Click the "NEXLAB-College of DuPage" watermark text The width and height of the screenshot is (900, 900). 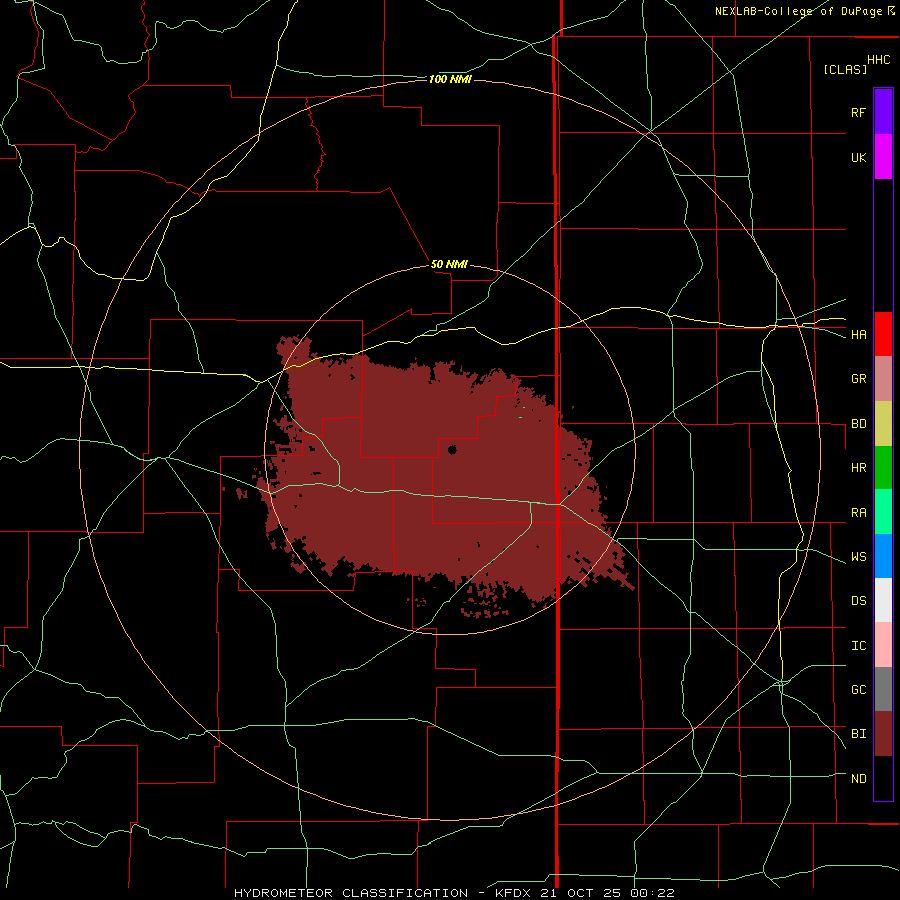pos(799,11)
